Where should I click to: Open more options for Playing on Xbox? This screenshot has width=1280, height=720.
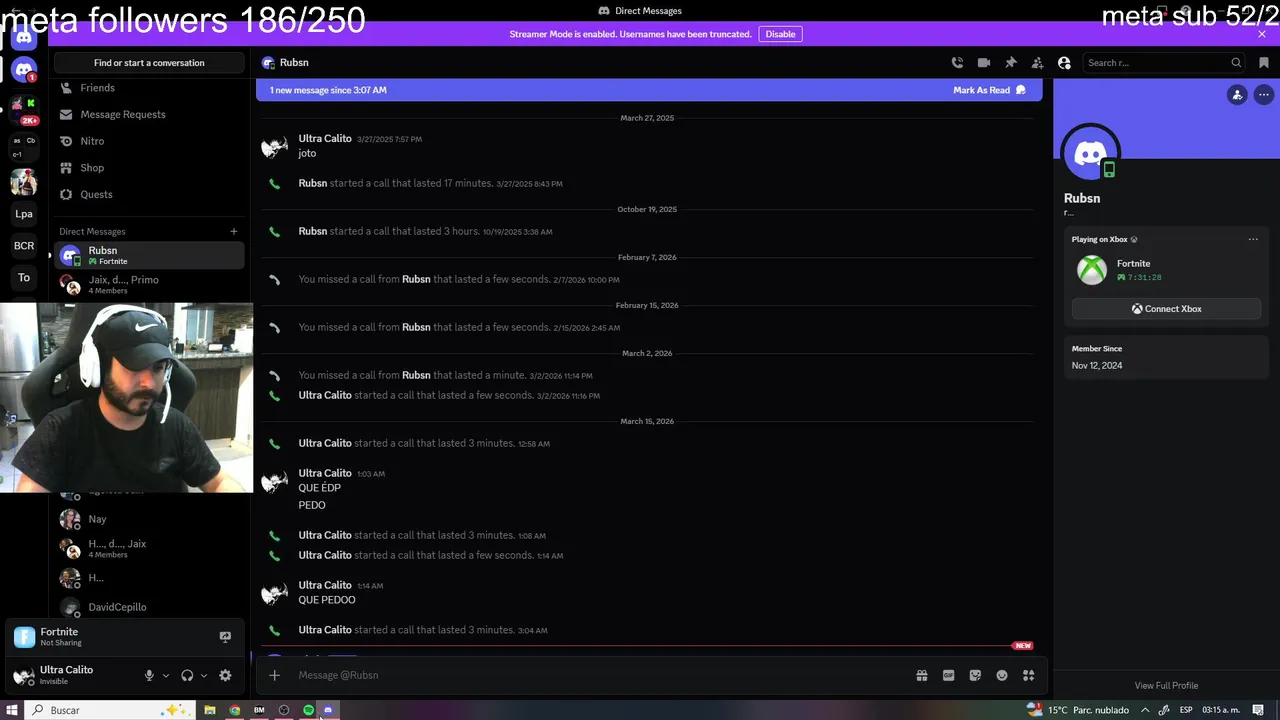click(1253, 240)
